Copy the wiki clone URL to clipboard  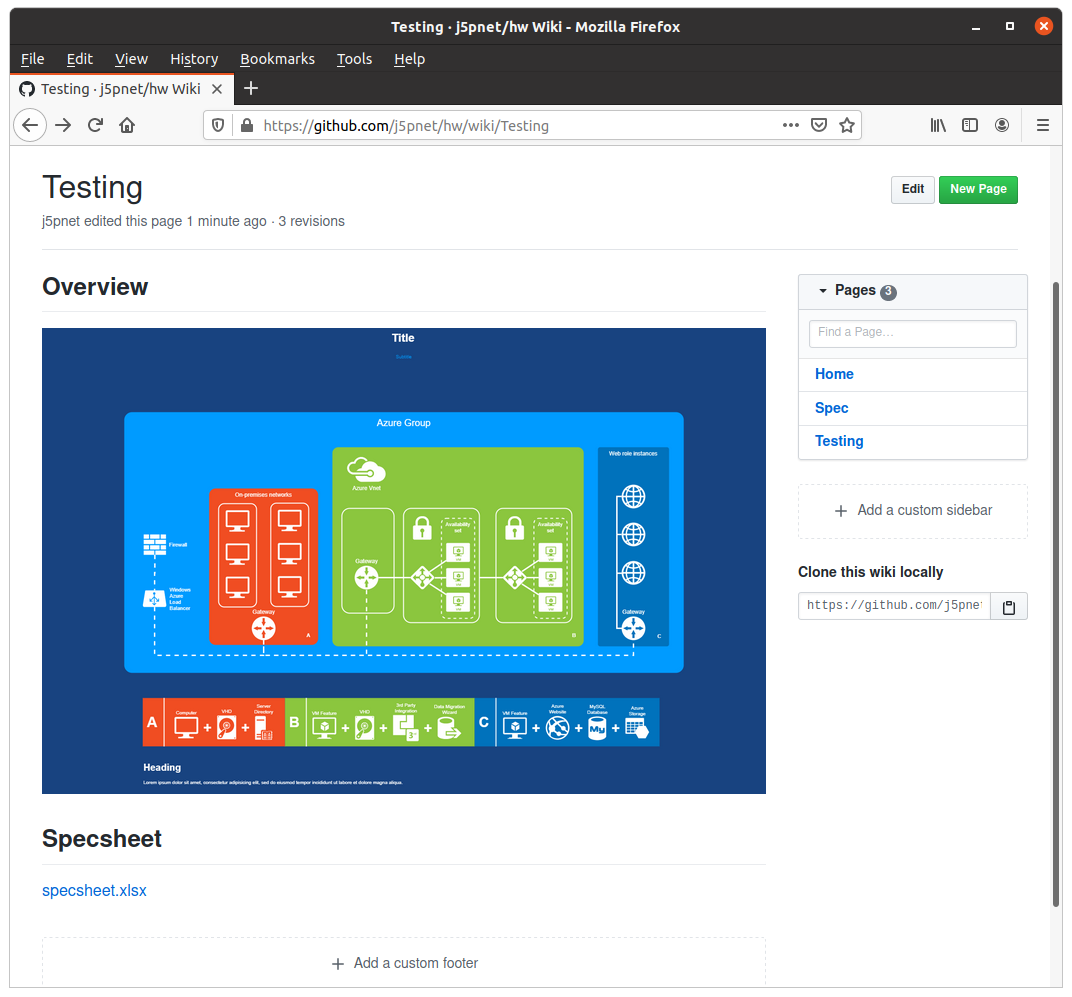coord(1008,607)
